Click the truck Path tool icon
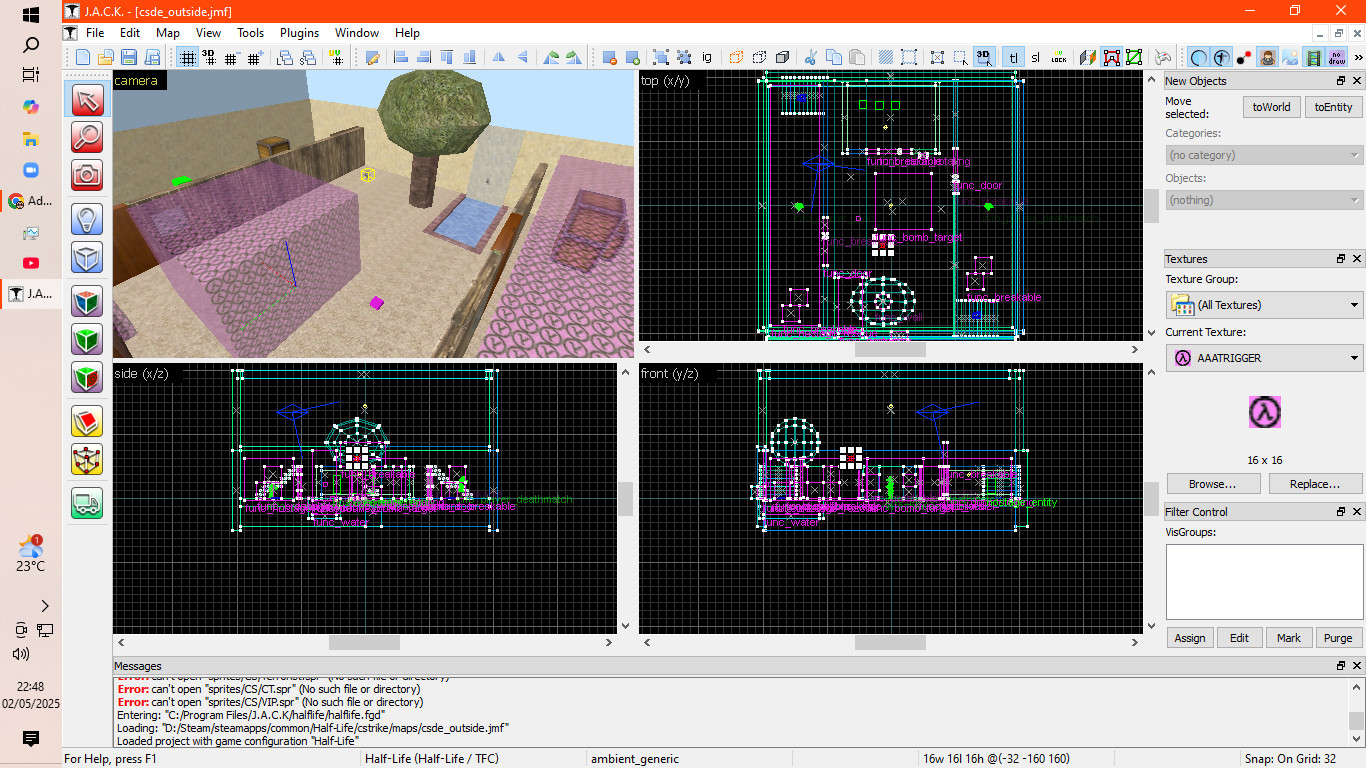Viewport: 1366px width, 768px height. click(87, 503)
